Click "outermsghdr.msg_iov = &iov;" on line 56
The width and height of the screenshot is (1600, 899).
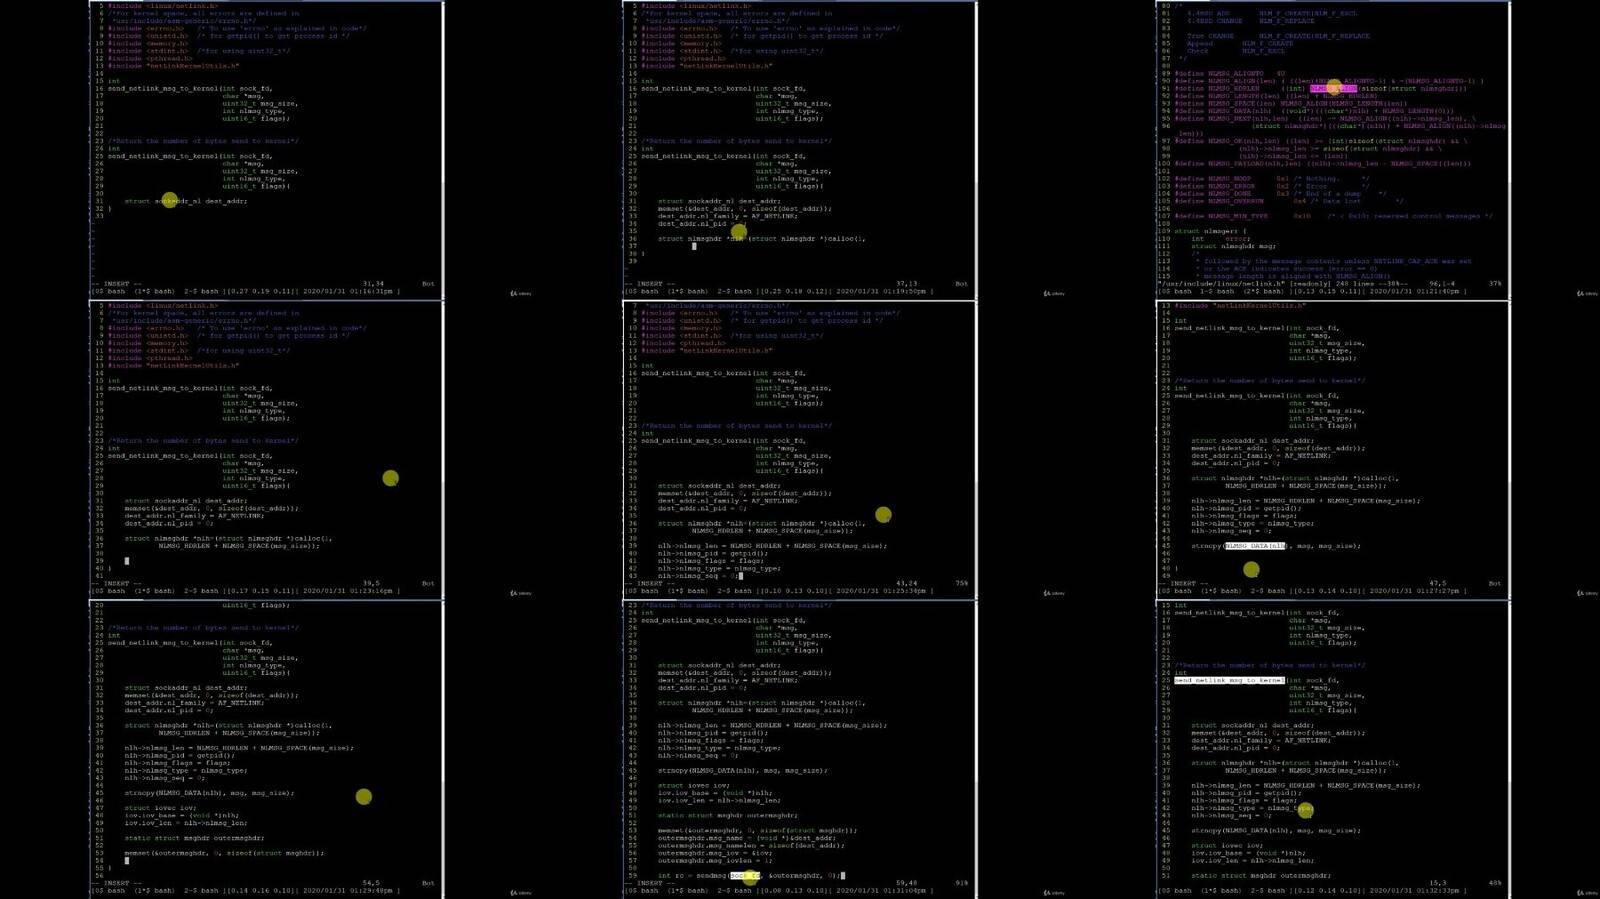click(715, 853)
